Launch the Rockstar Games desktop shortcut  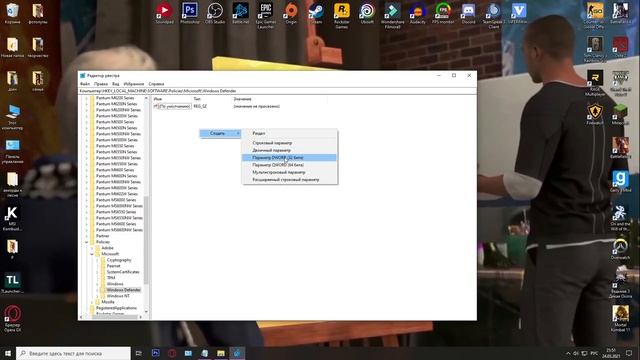pos(342,15)
